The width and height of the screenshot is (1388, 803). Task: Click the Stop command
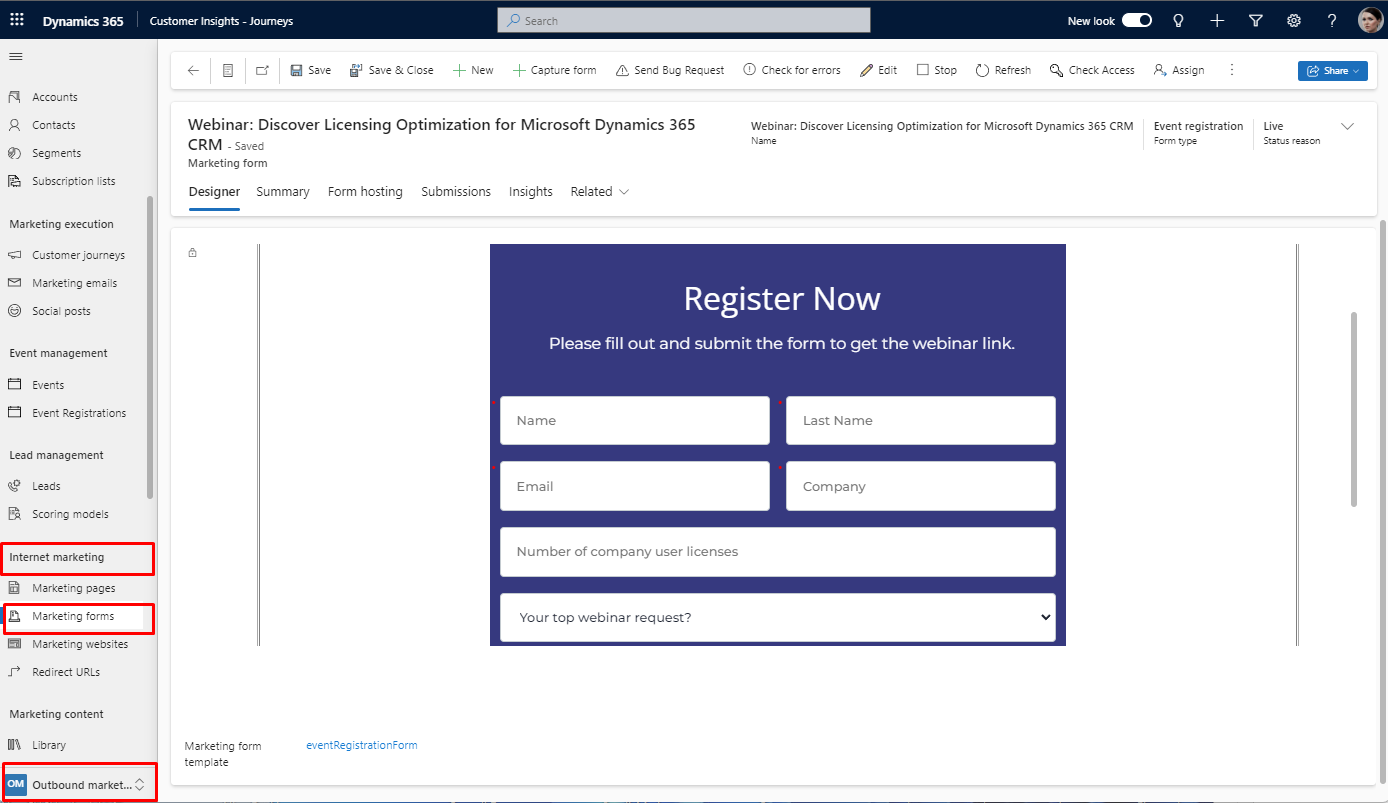[x=937, y=70]
